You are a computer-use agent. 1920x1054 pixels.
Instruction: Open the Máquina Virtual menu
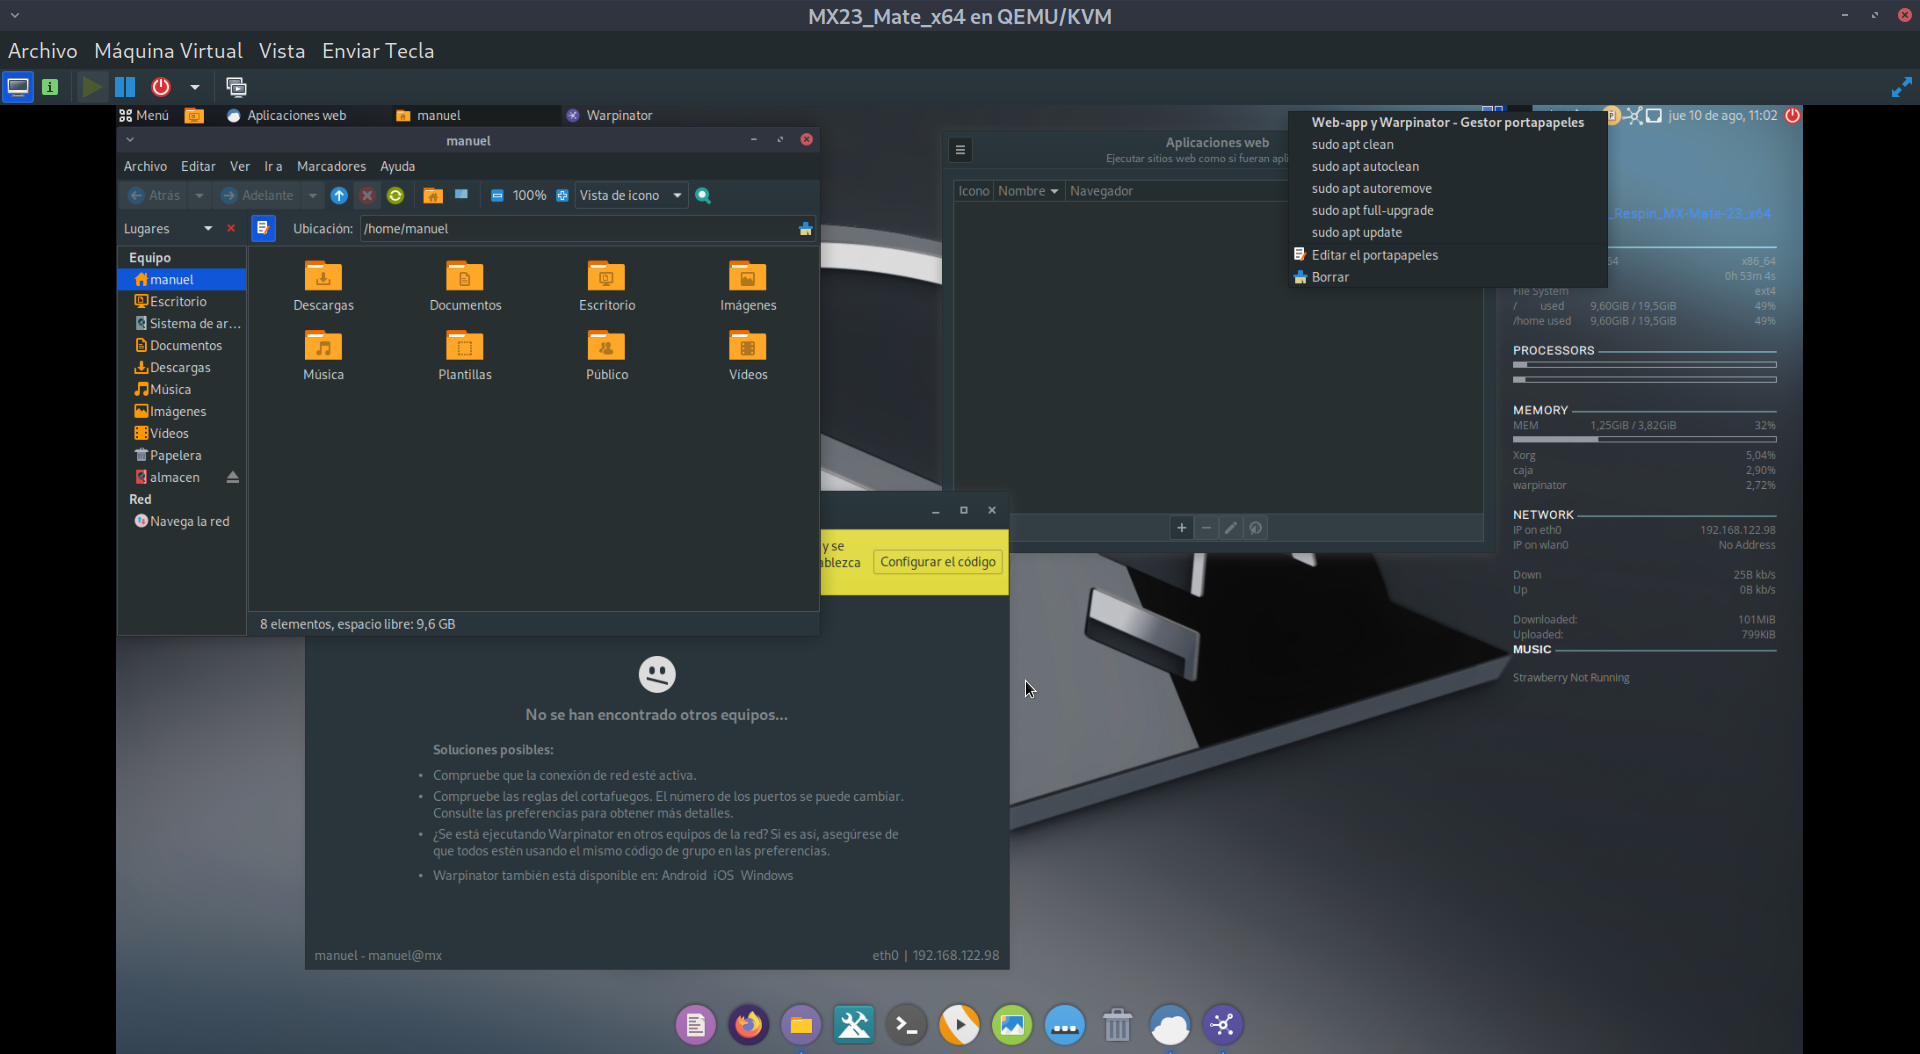[168, 51]
